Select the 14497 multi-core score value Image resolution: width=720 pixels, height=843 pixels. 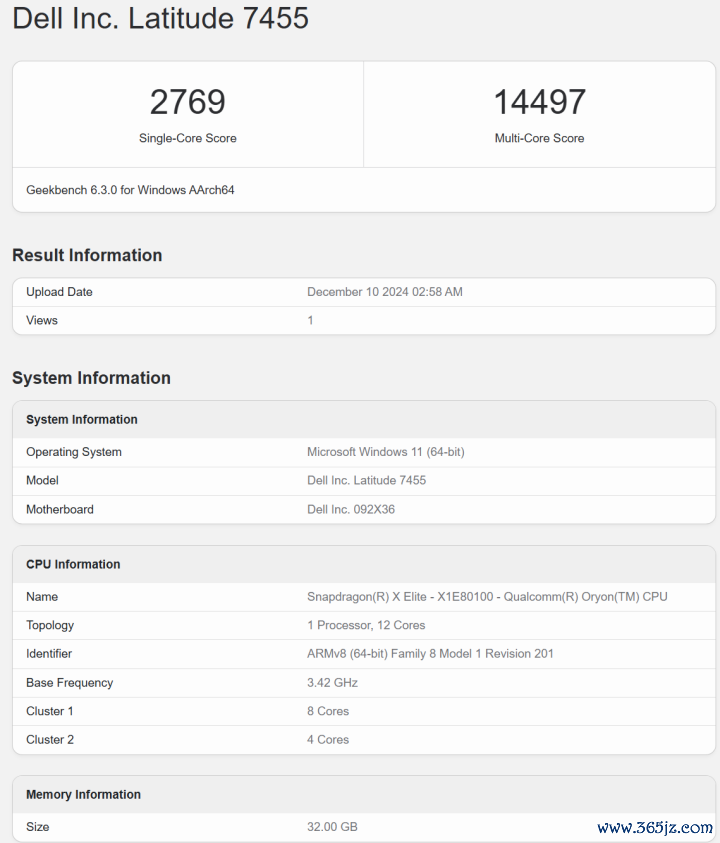[539, 102]
